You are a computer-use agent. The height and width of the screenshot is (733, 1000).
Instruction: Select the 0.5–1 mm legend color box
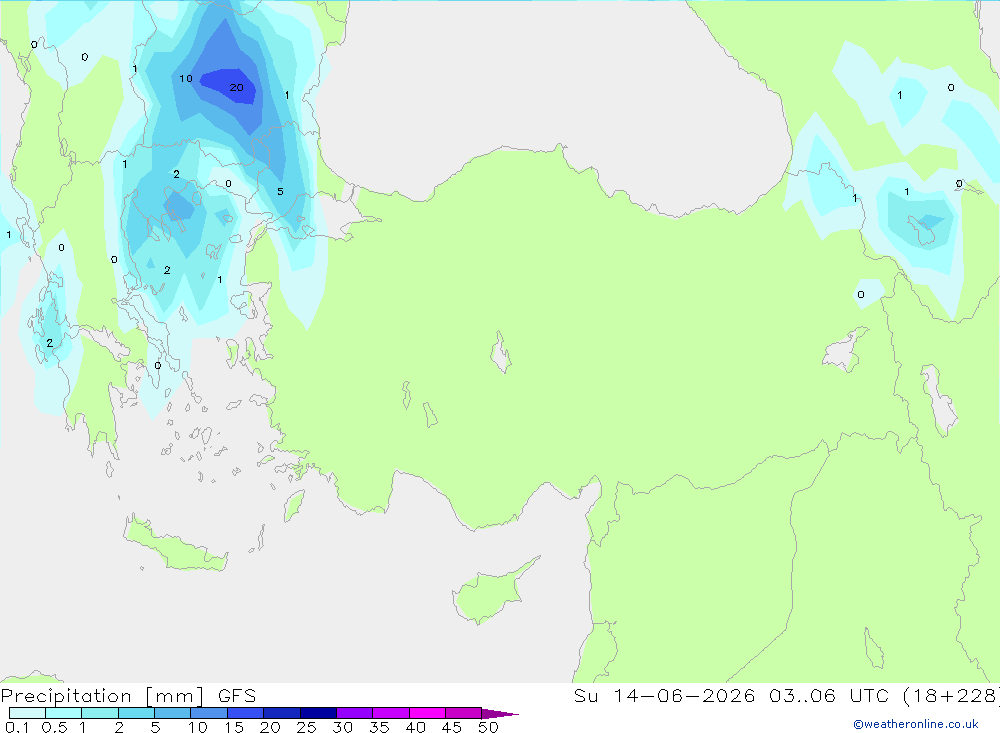[64, 713]
